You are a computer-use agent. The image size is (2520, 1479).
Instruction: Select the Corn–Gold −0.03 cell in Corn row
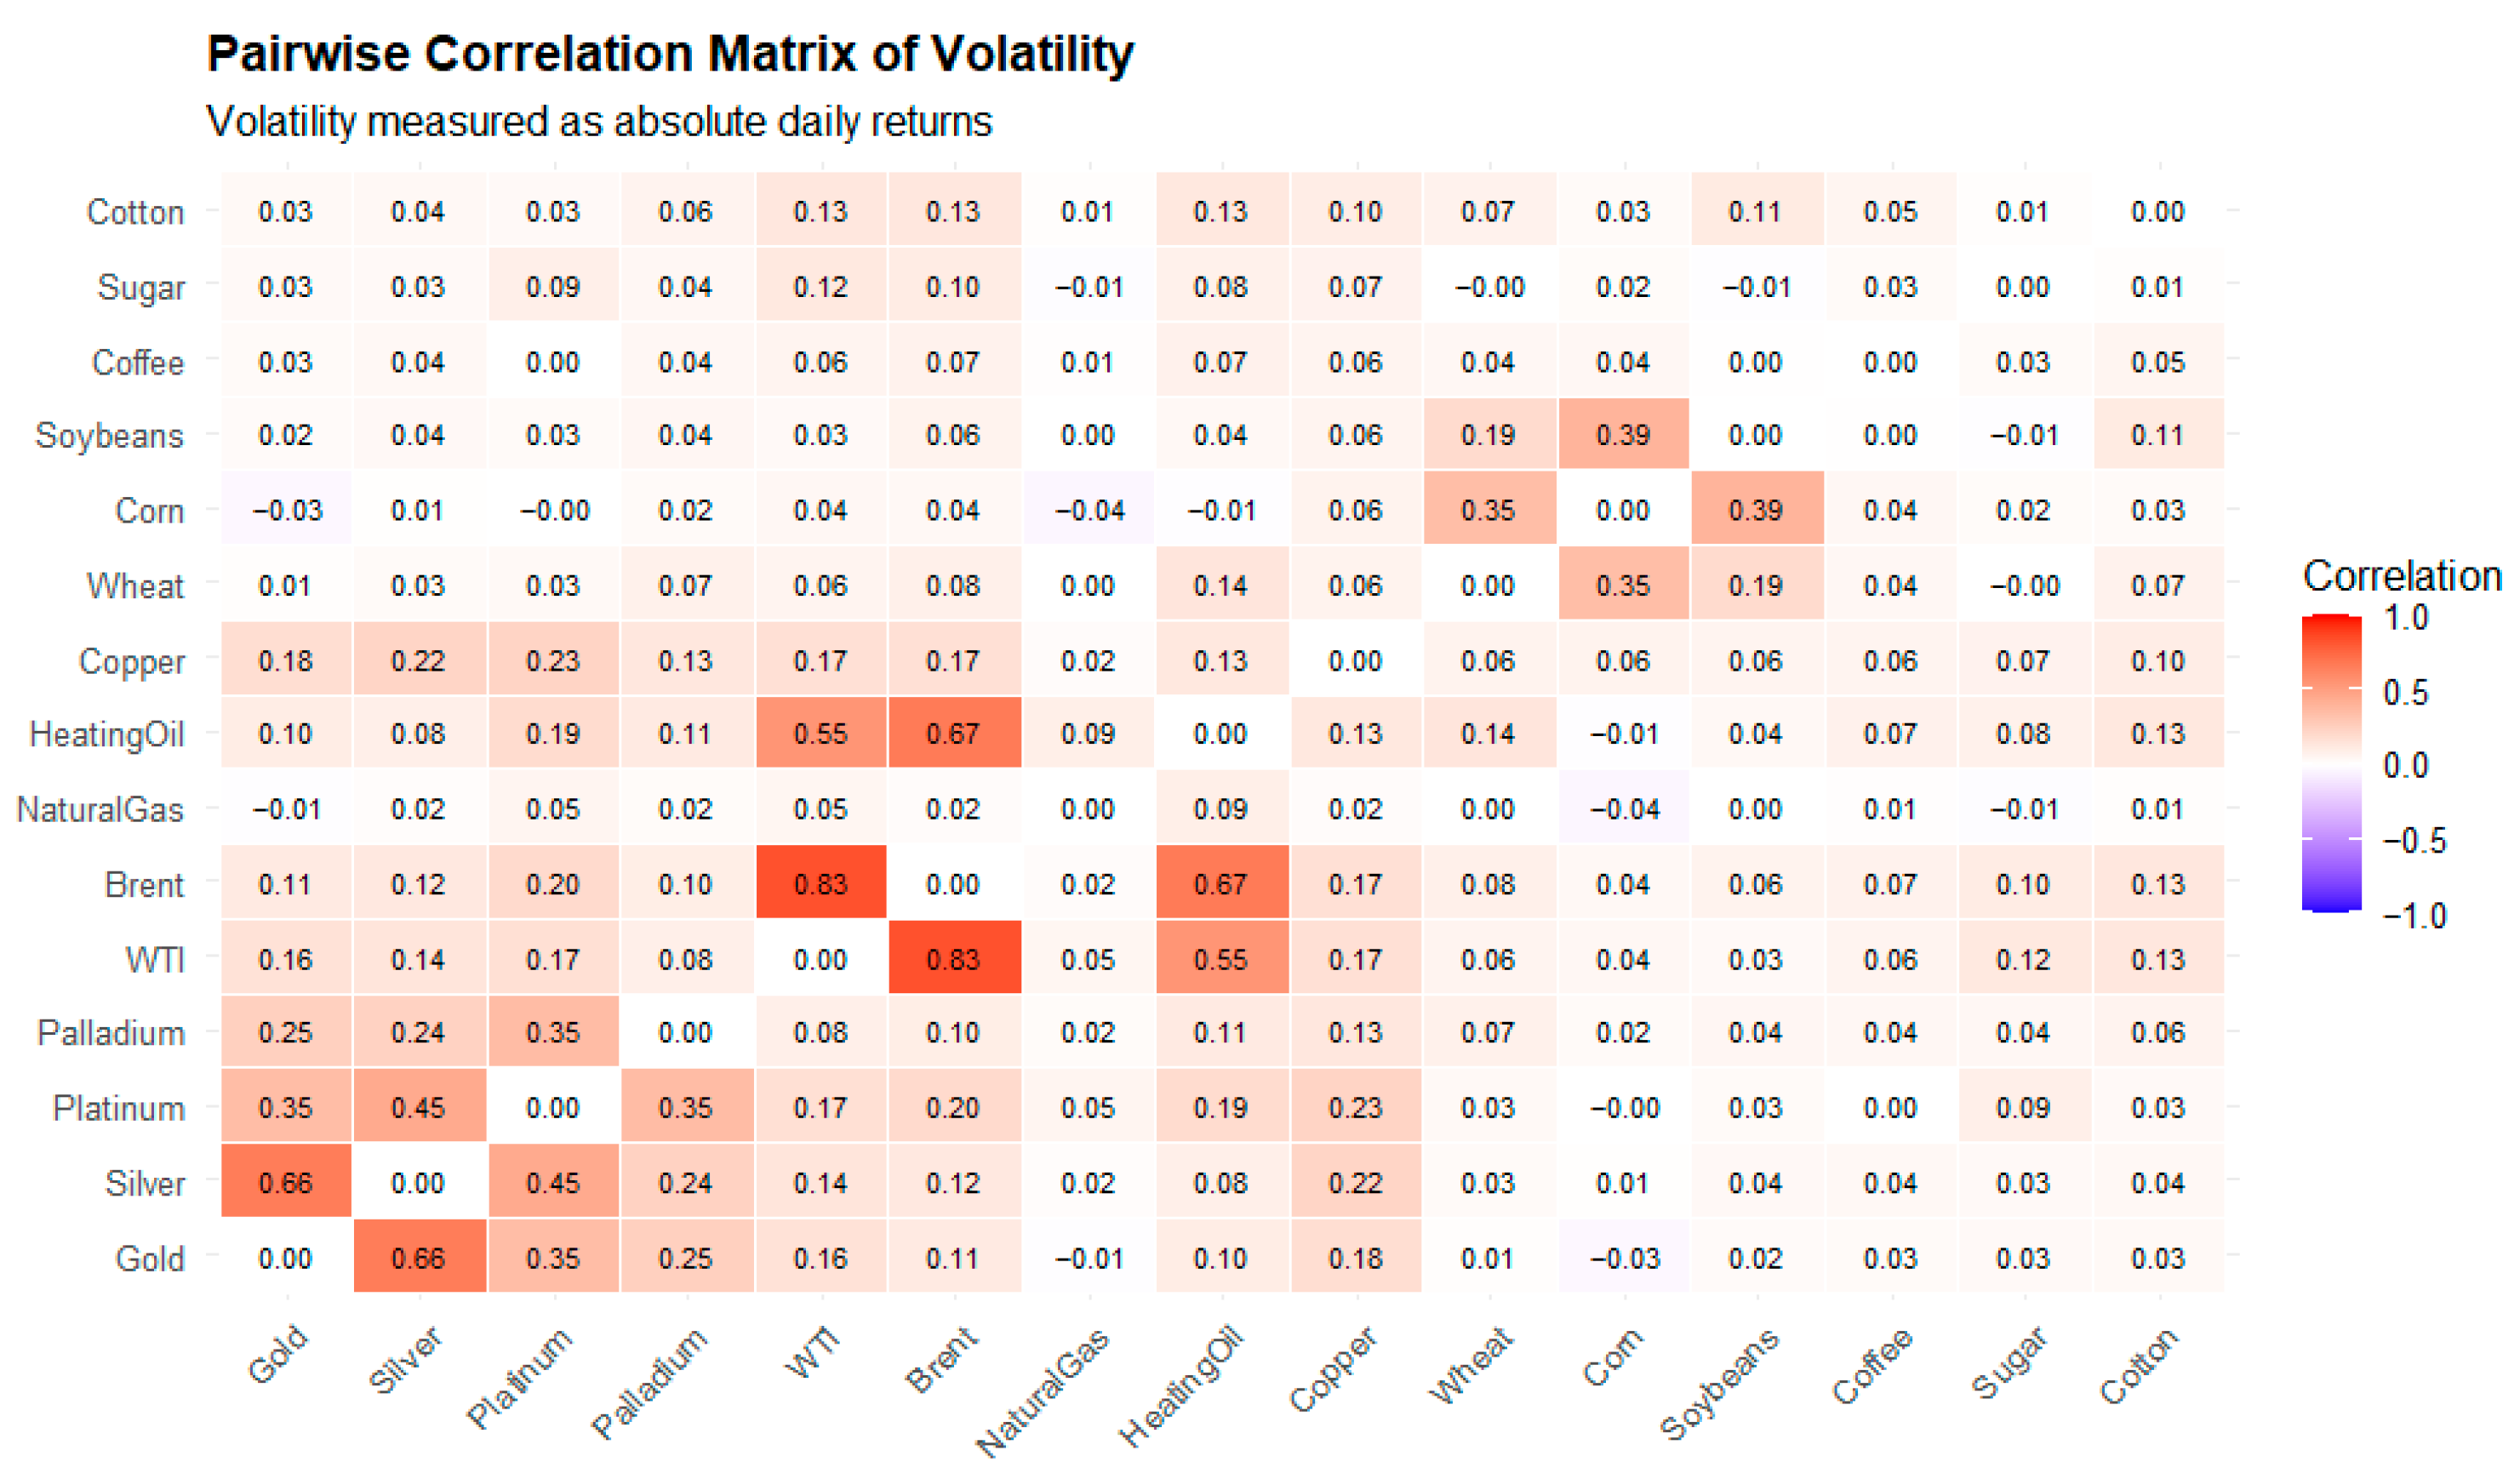tap(286, 509)
